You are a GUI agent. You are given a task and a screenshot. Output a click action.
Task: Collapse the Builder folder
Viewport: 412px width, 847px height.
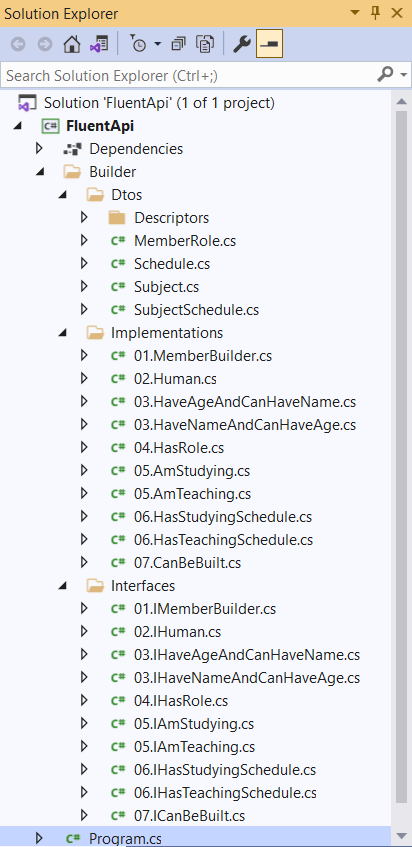(x=40, y=172)
